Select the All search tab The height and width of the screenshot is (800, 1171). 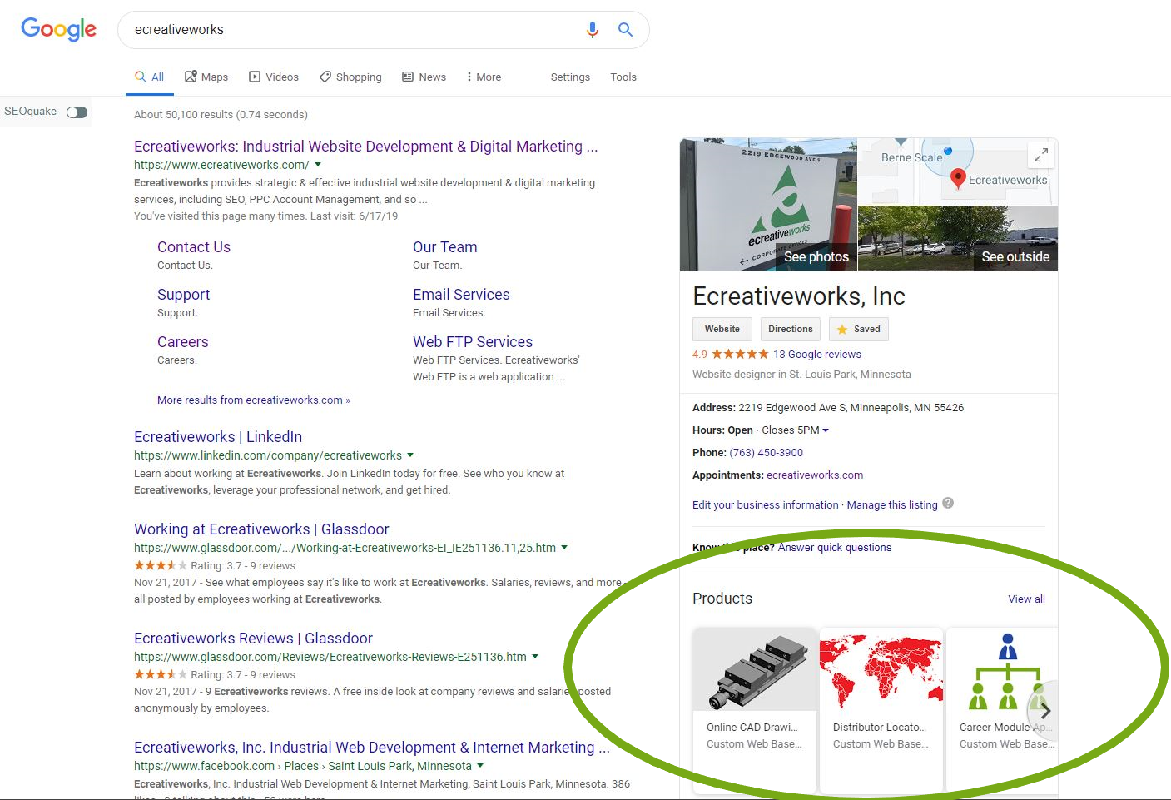coord(149,77)
